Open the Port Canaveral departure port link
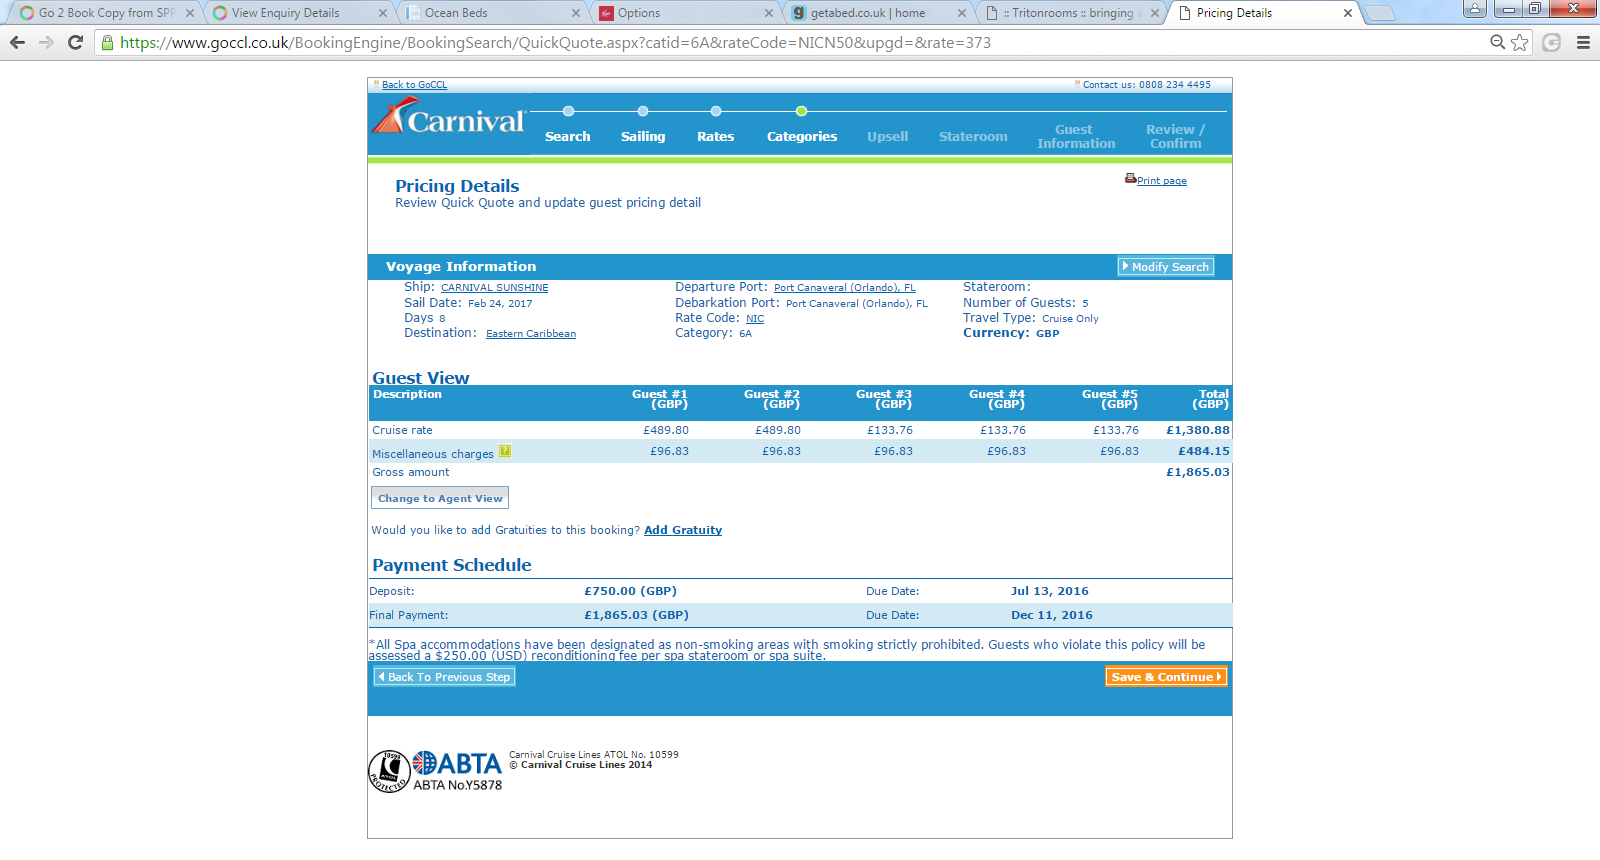The width and height of the screenshot is (1600, 860). click(845, 288)
